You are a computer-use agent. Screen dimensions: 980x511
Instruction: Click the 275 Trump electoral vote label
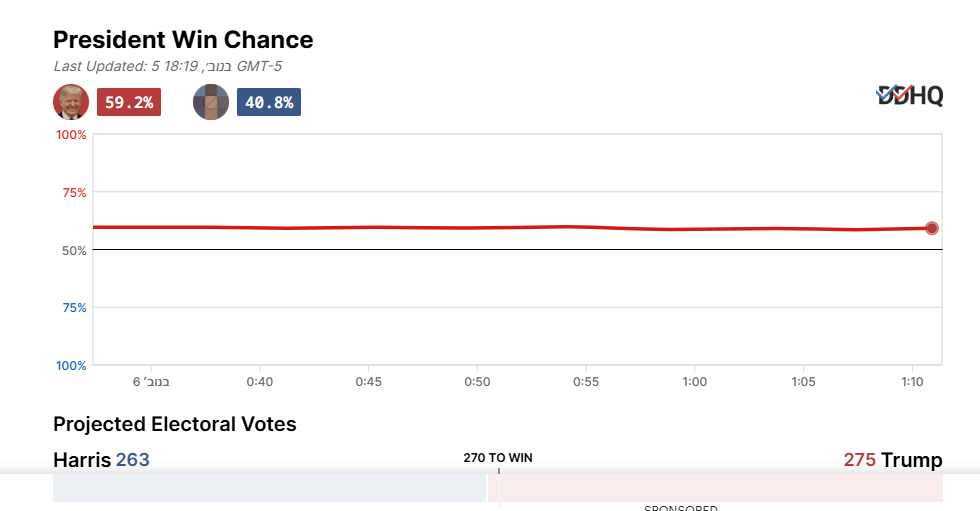tap(892, 460)
